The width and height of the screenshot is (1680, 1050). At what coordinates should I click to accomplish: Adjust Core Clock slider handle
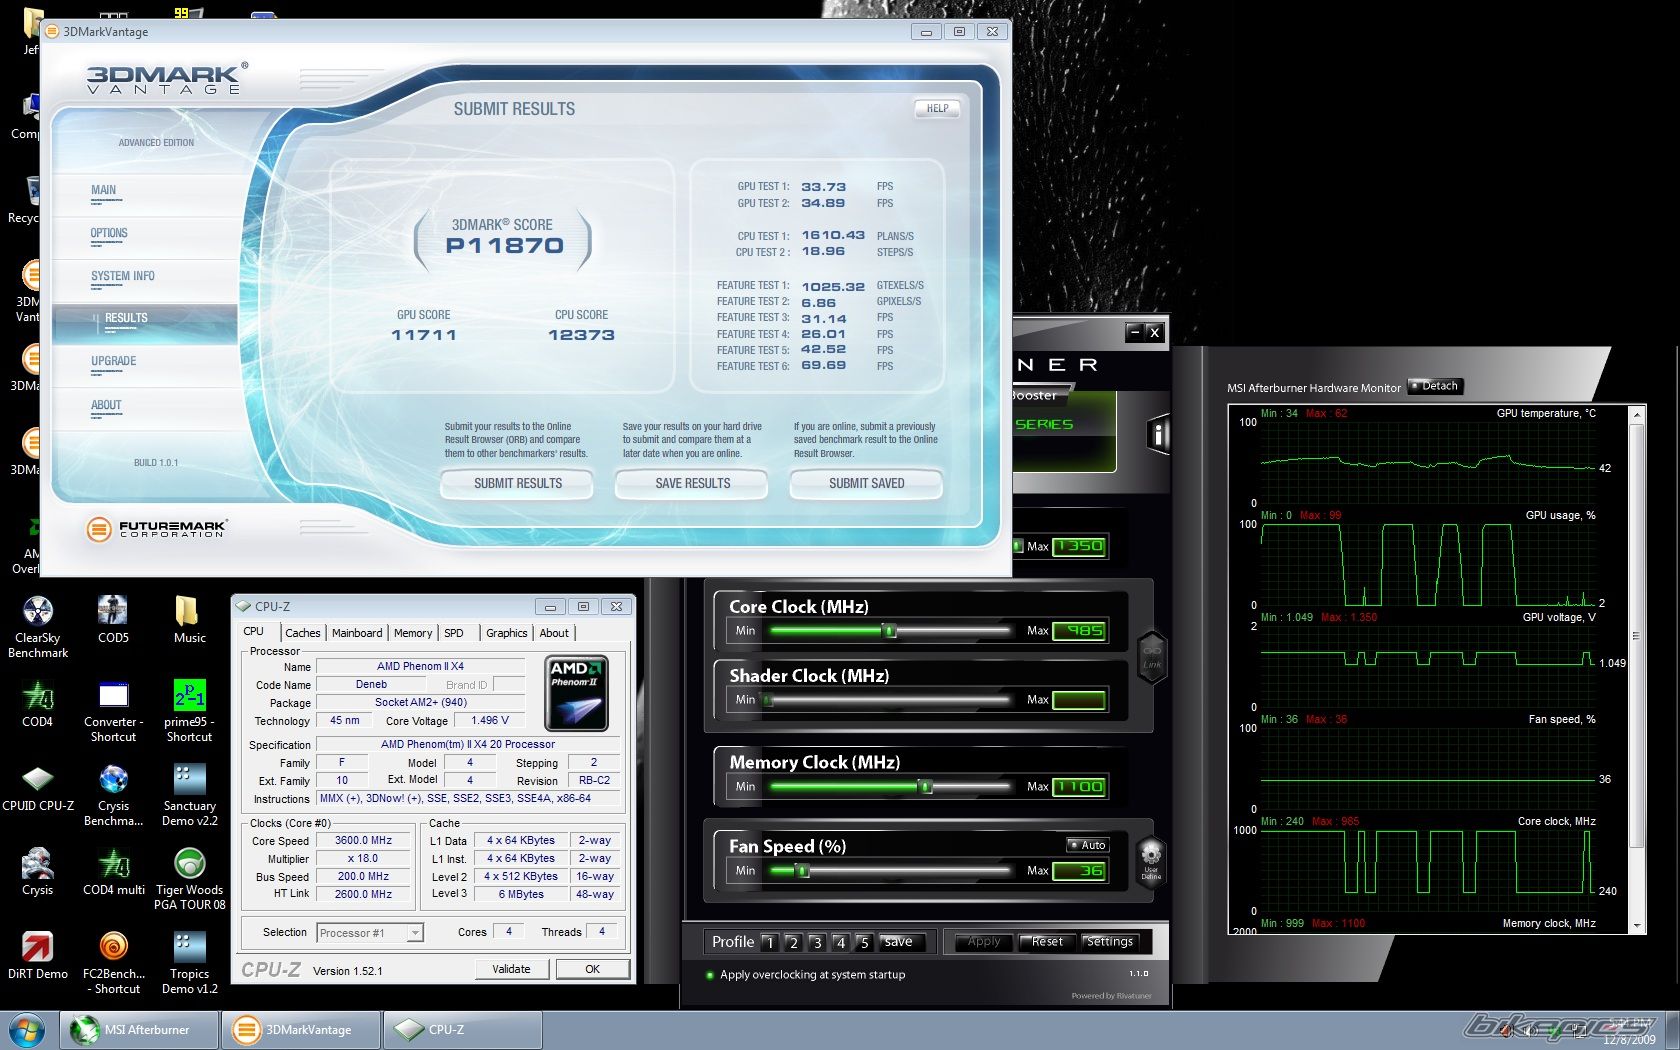[888, 631]
